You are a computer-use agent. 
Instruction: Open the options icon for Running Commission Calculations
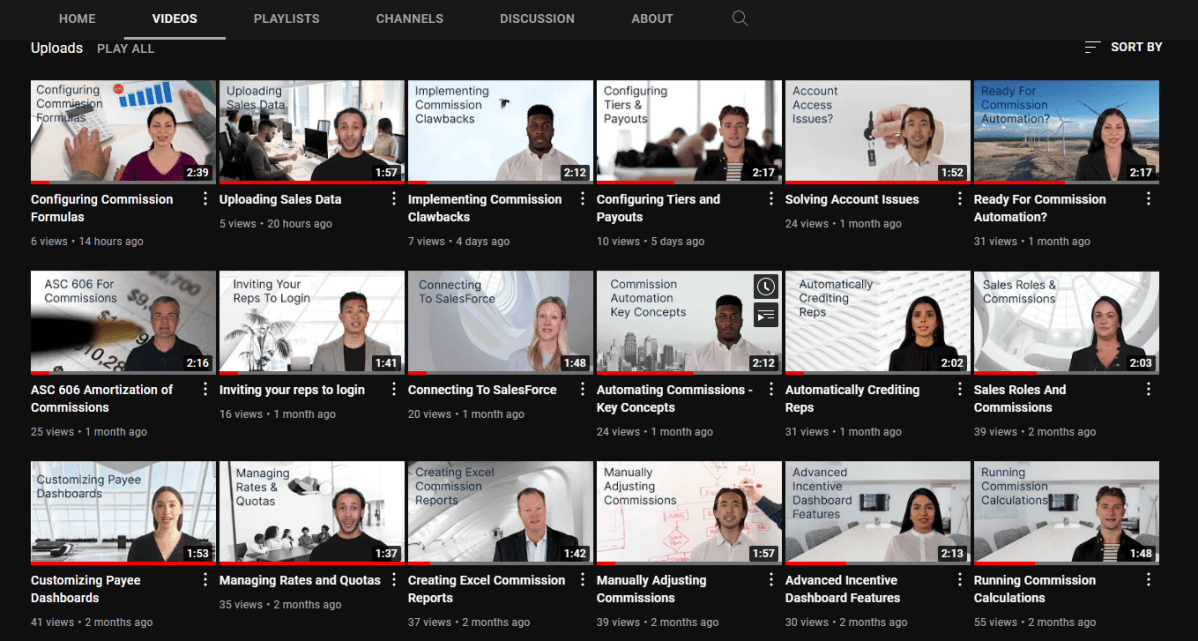coord(1148,579)
